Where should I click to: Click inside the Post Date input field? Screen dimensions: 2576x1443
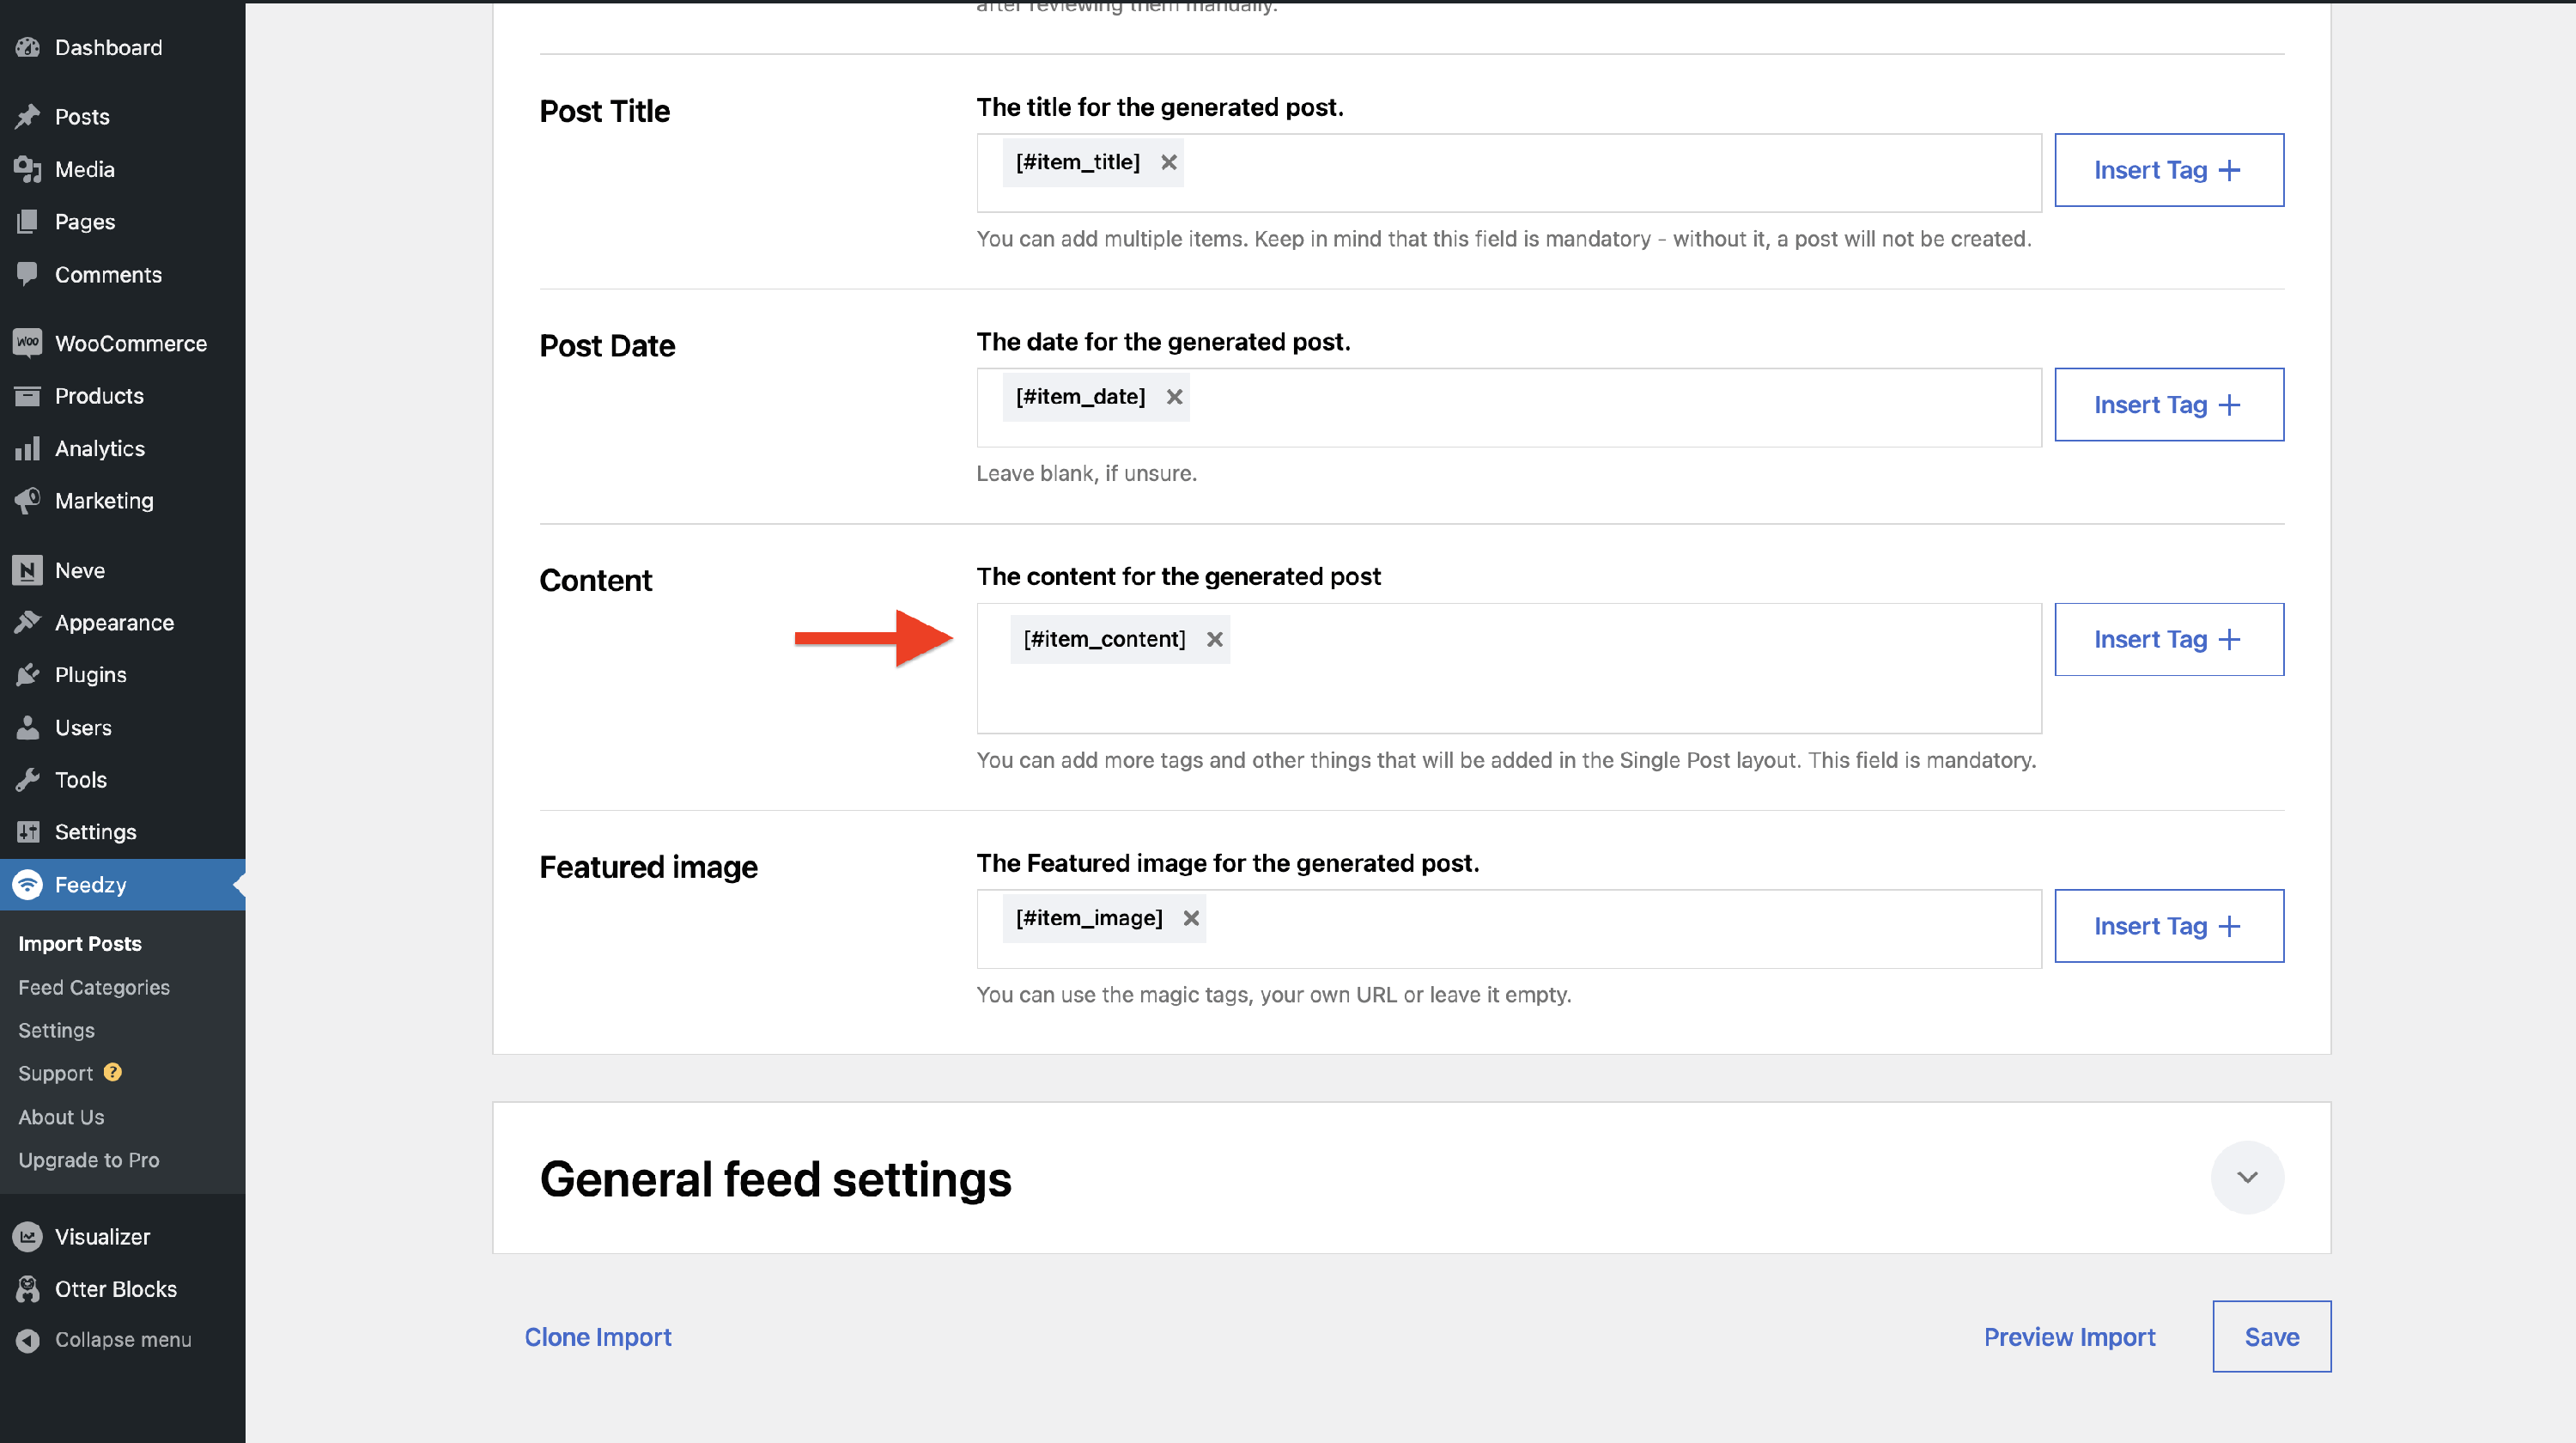(1600, 408)
